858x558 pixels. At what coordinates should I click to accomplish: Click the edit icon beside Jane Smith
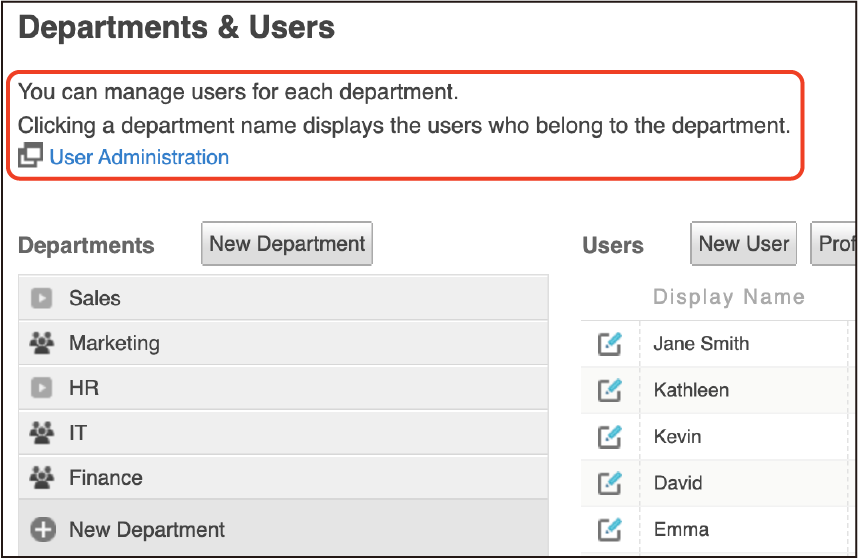(610, 344)
